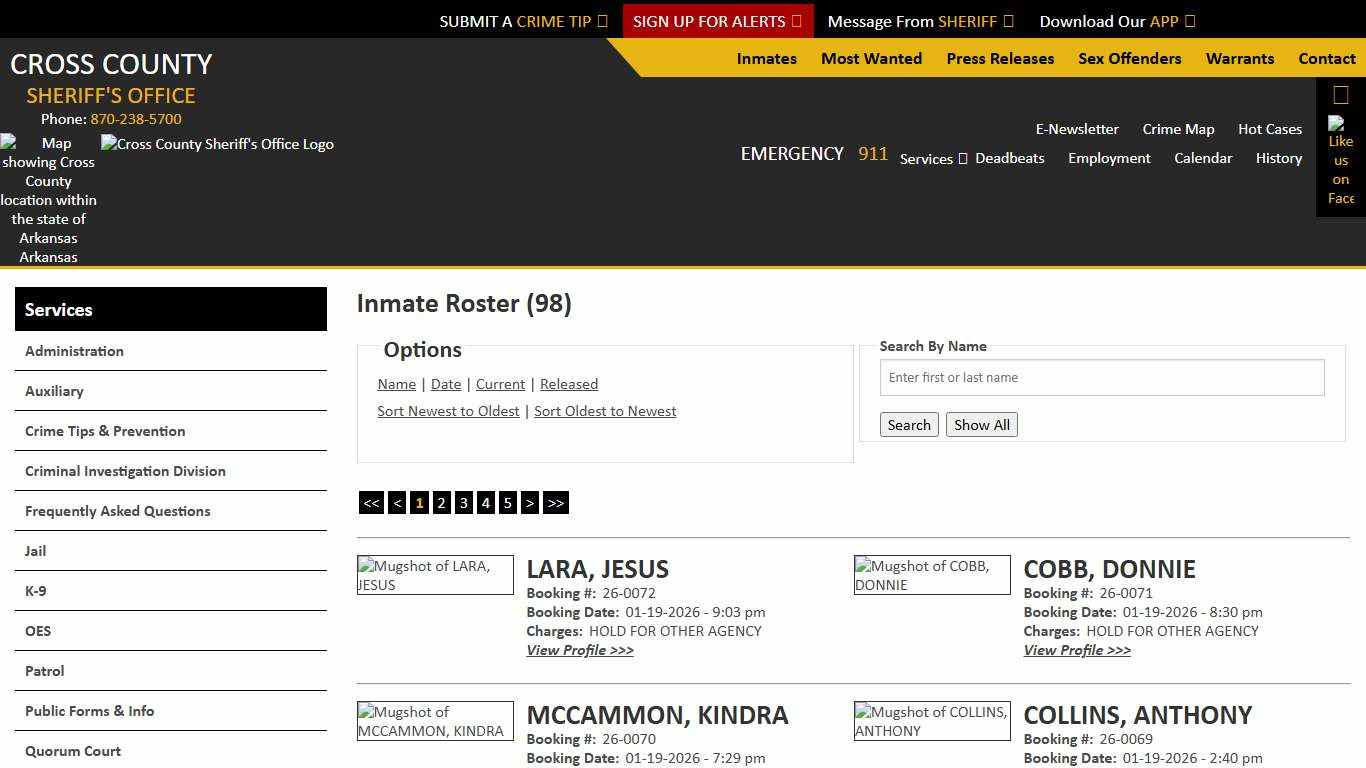This screenshot has width=1366, height=768.
Task: Click the Arkansas county map image
Action: click(x=48, y=199)
